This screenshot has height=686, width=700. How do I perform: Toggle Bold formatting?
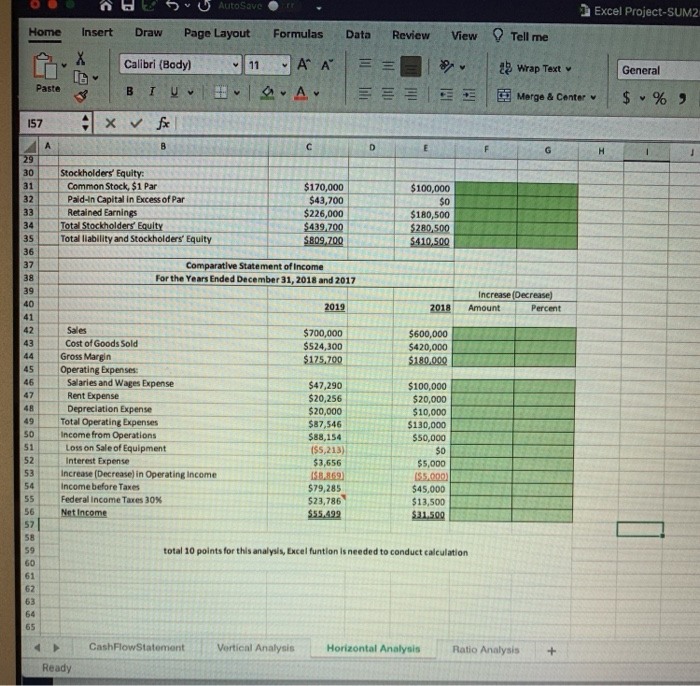click(x=129, y=91)
